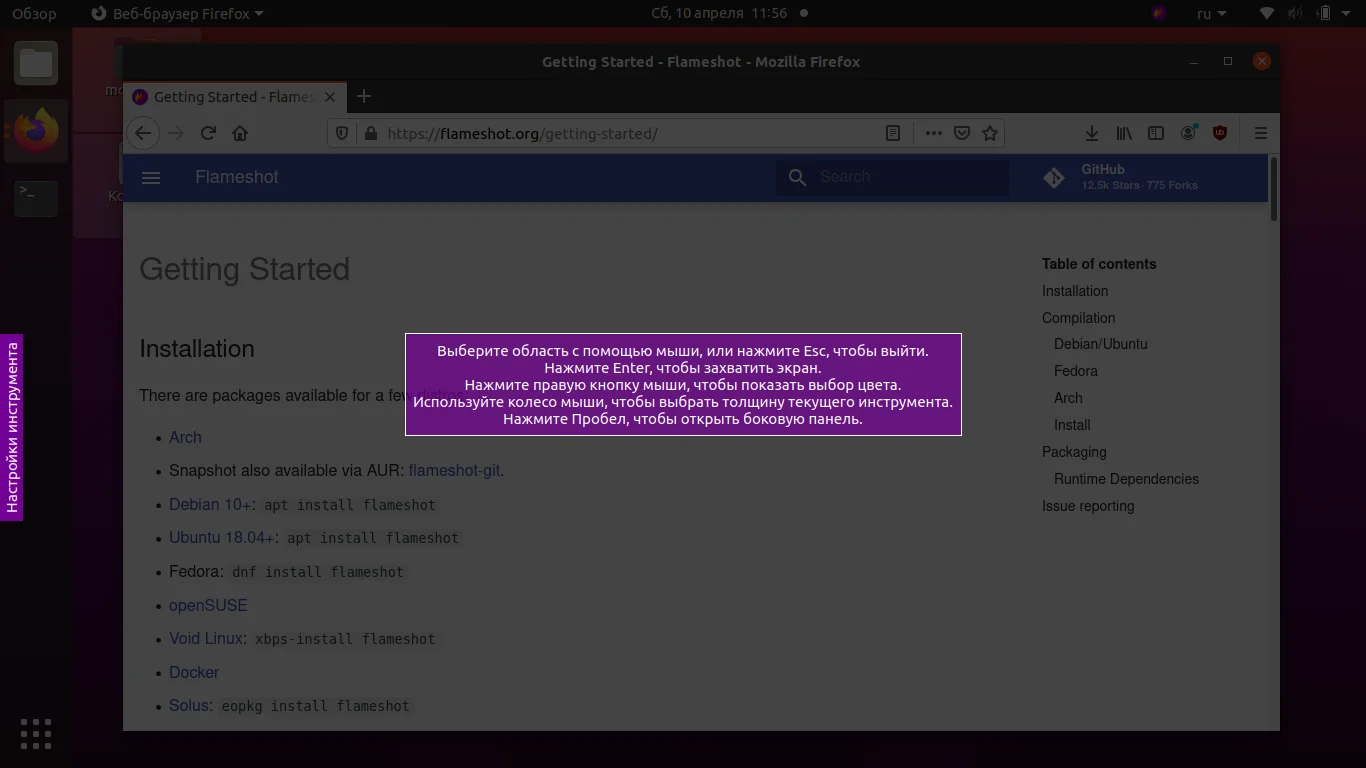Open the page actions three-dot menu

tap(933, 133)
